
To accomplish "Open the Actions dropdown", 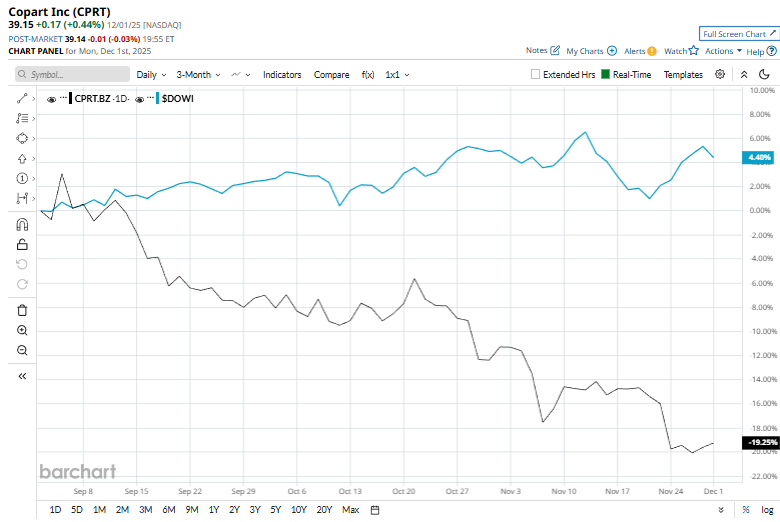I will (723, 51).
